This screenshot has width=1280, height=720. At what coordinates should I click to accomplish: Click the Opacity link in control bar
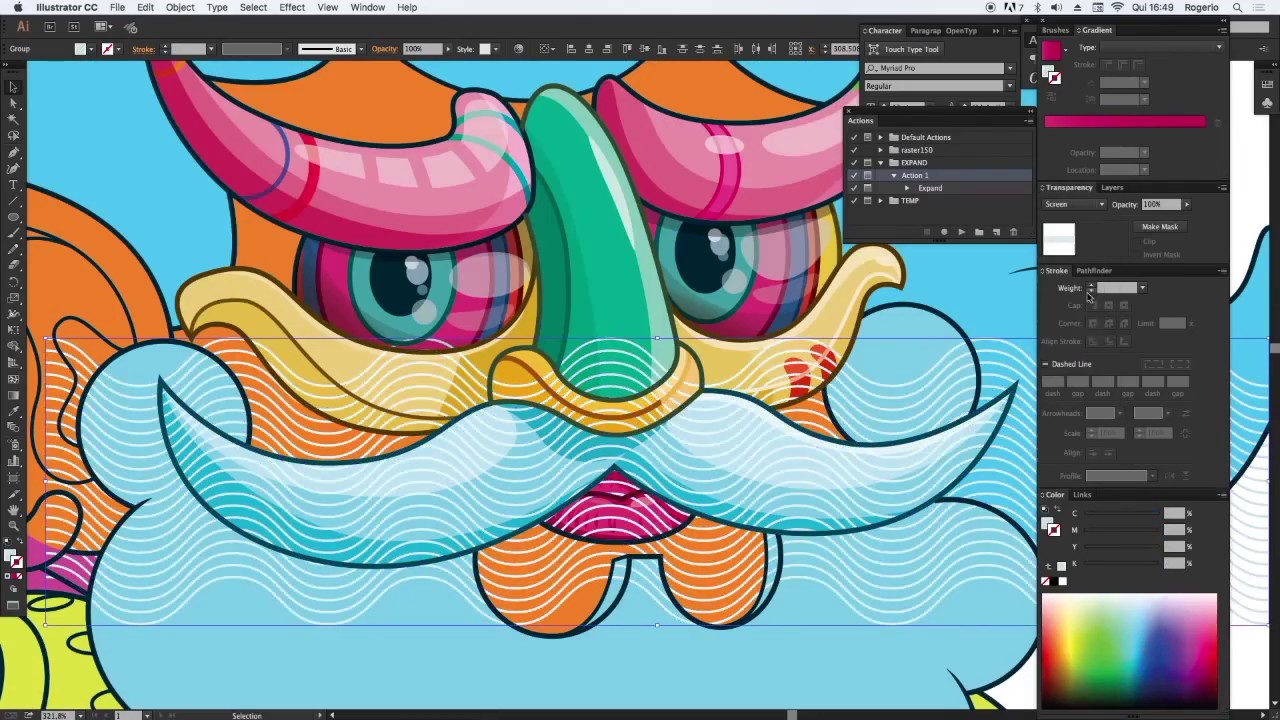click(x=384, y=49)
